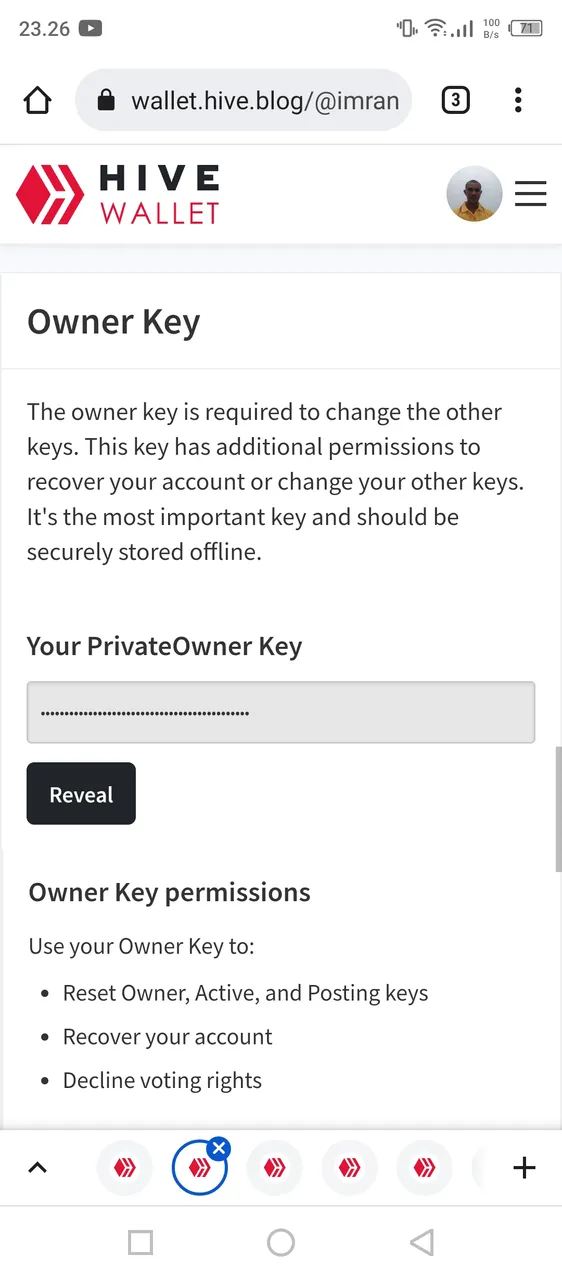Add a new browser tab
The width and height of the screenshot is (562, 1280).
(x=524, y=1167)
